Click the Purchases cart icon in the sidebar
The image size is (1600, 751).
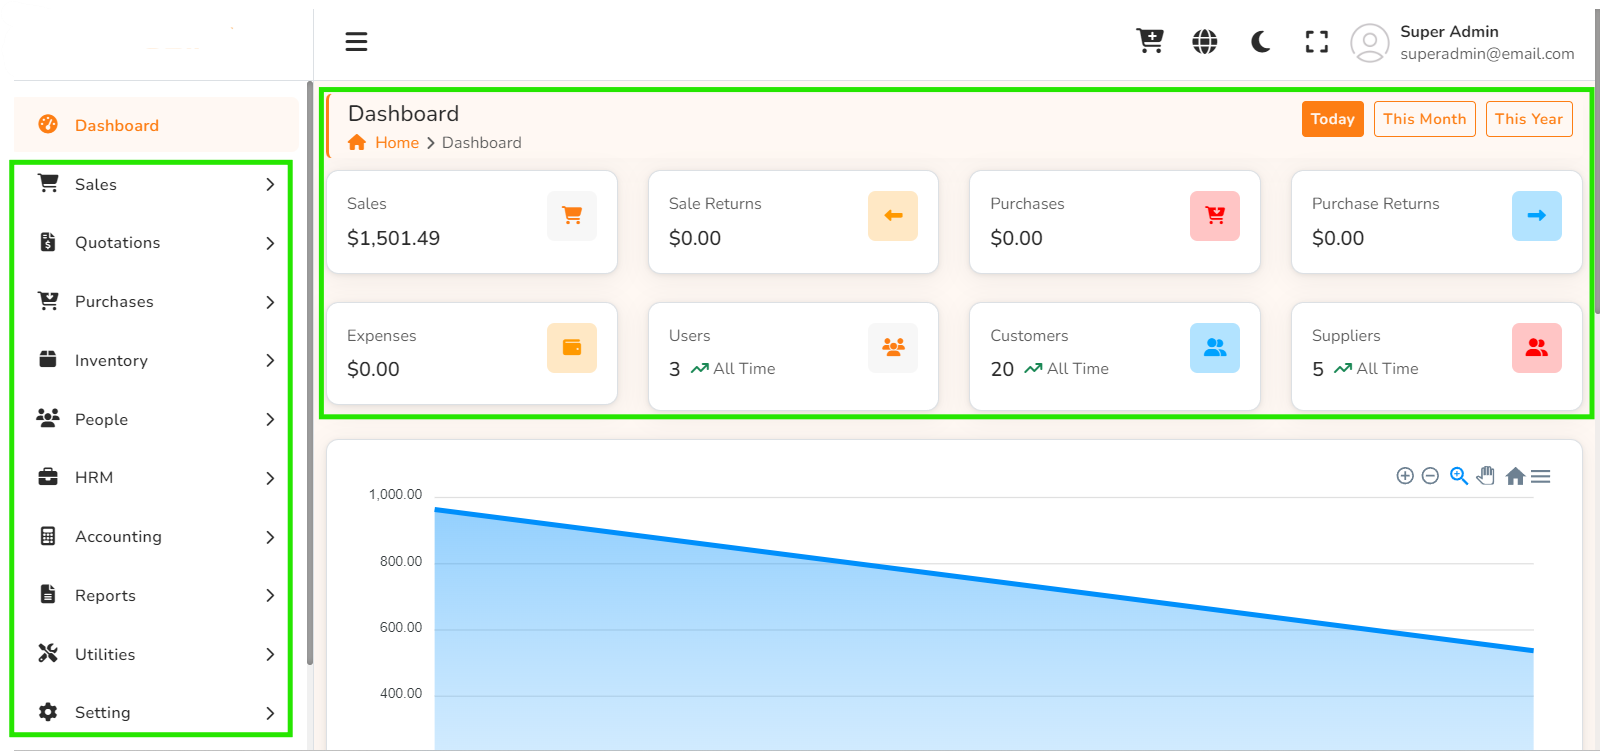48,301
